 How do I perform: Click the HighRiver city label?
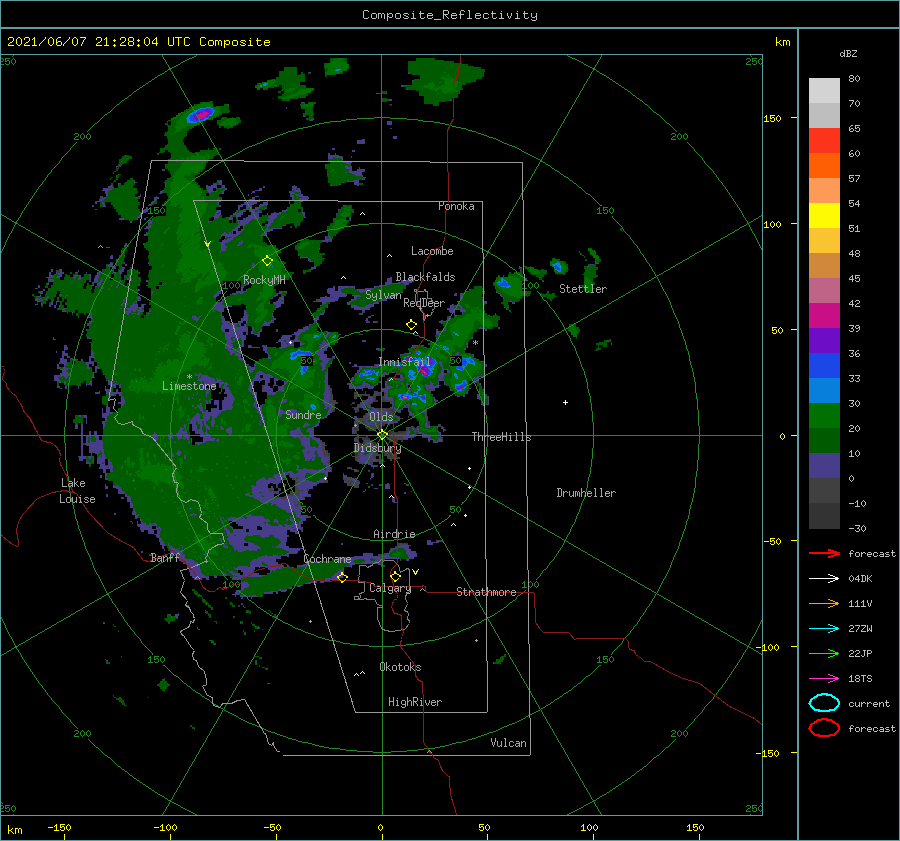tap(415, 702)
